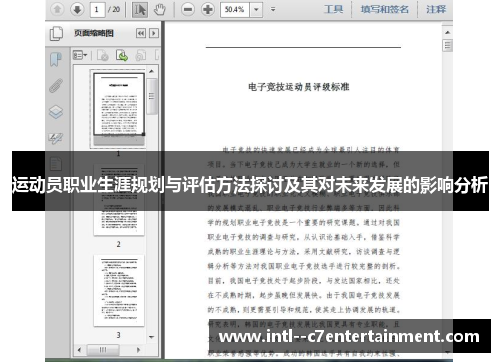Screen dimensions: 500x362
Task: Go to the previous page with up arrow
Action: coord(57,9)
